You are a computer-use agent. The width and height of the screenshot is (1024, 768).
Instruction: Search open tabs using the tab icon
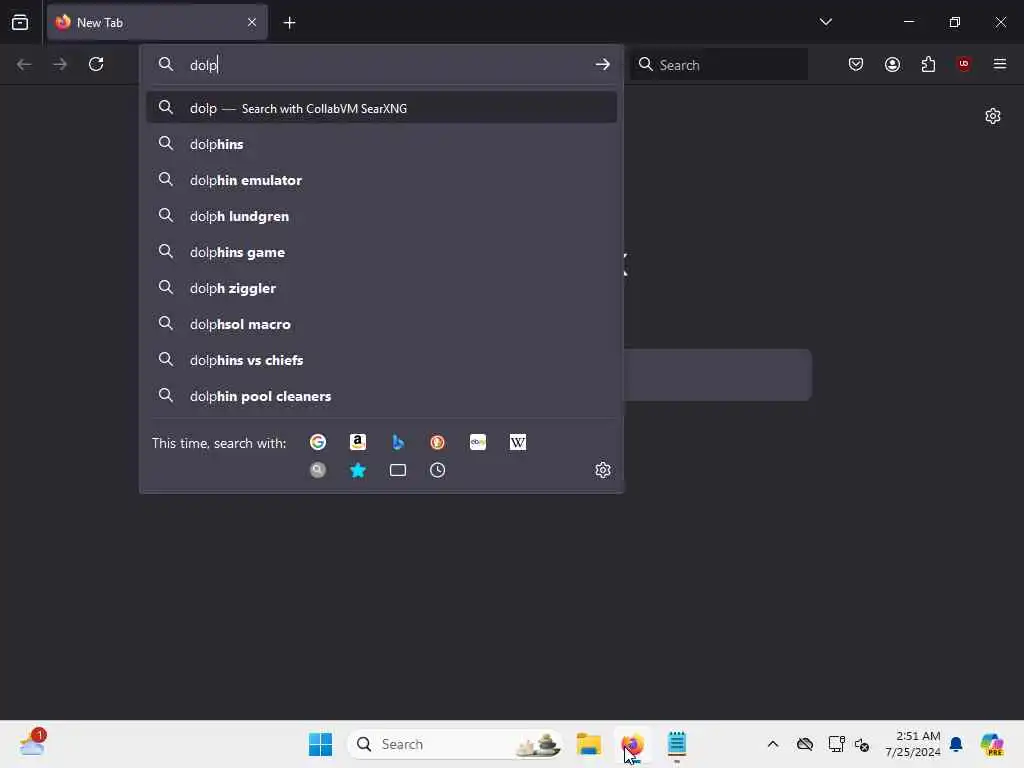point(398,470)
